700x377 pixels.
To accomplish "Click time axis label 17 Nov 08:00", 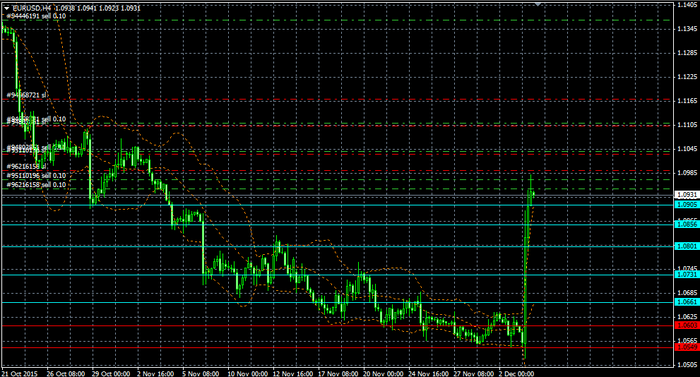I will (x=338, y=373).
